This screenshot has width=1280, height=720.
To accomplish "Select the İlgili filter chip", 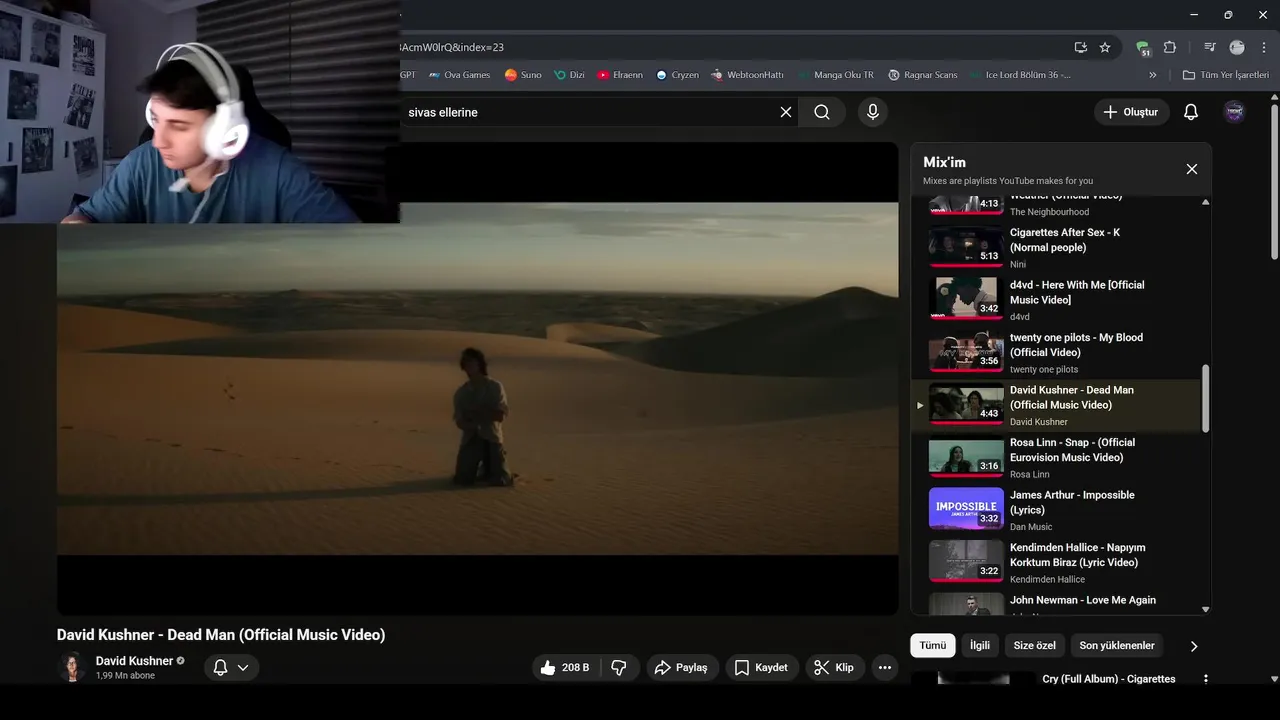I will pyautogui.click(x=980, y=646).
